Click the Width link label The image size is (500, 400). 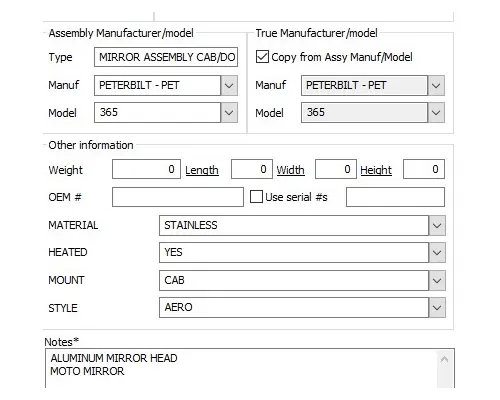(x=290, y=170)
